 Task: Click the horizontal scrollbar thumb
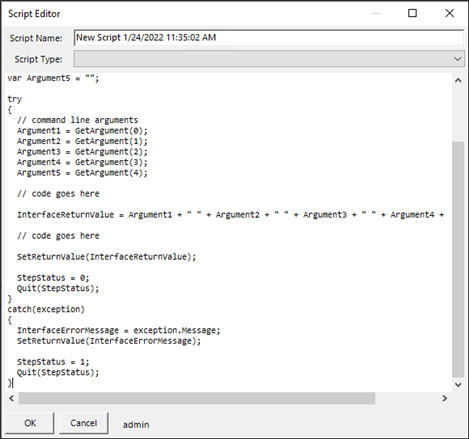pos(197,398)
